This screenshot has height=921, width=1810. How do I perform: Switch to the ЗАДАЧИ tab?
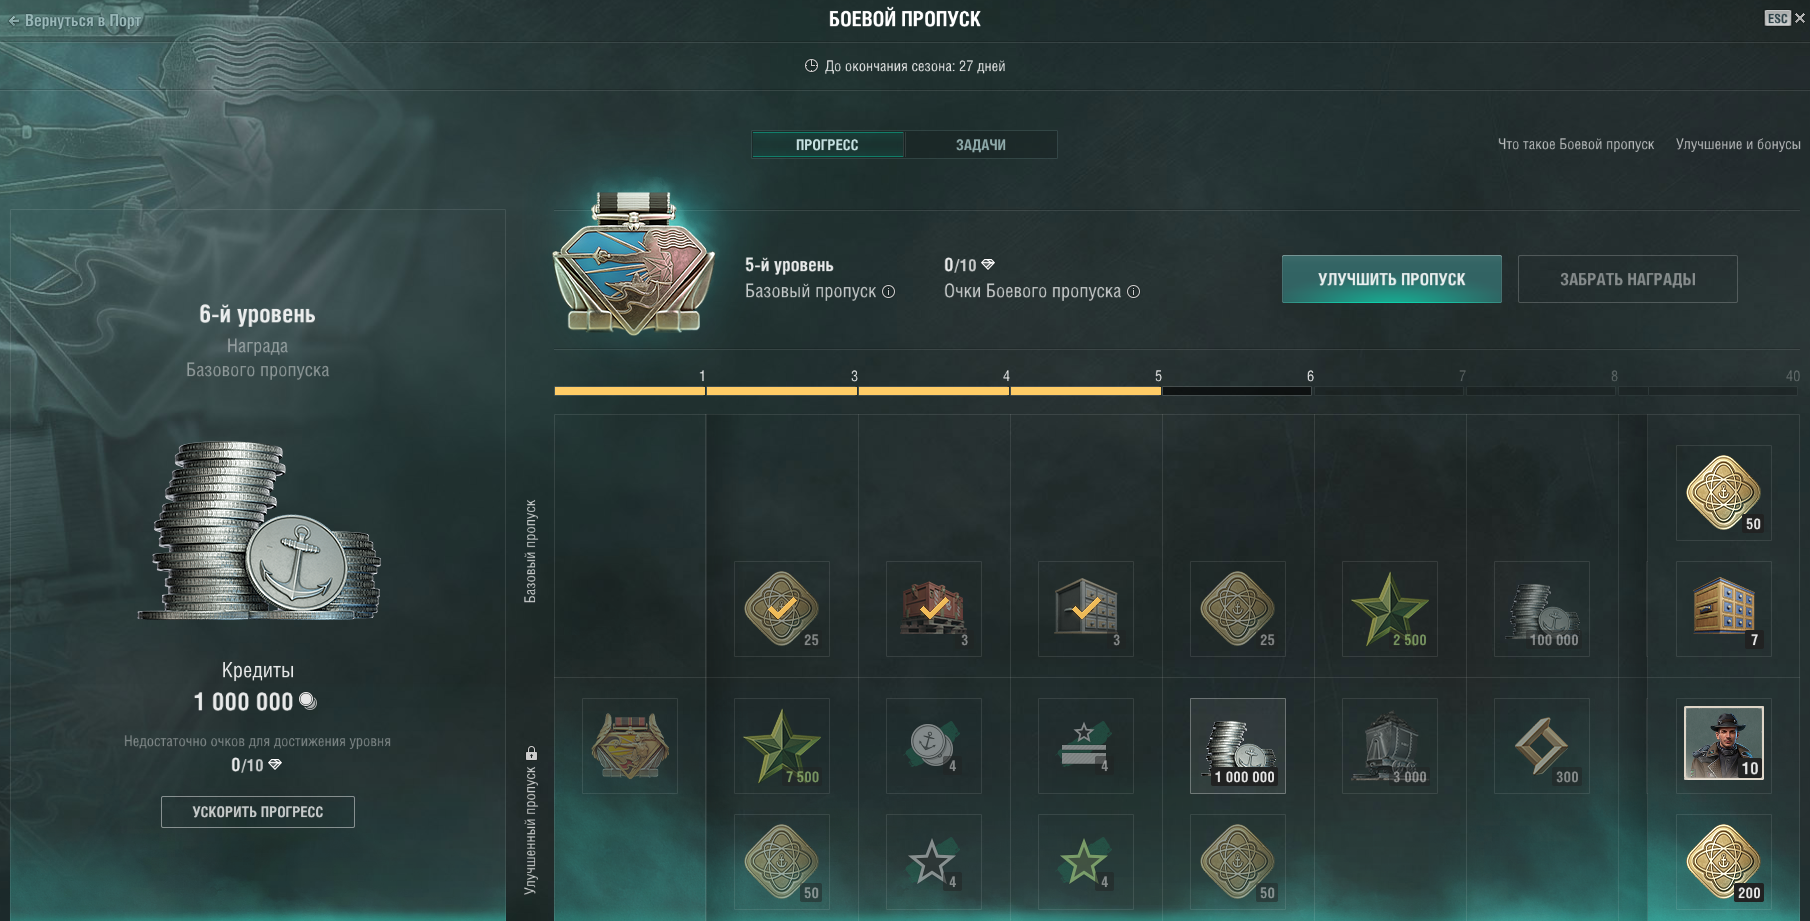click(981, 145)
